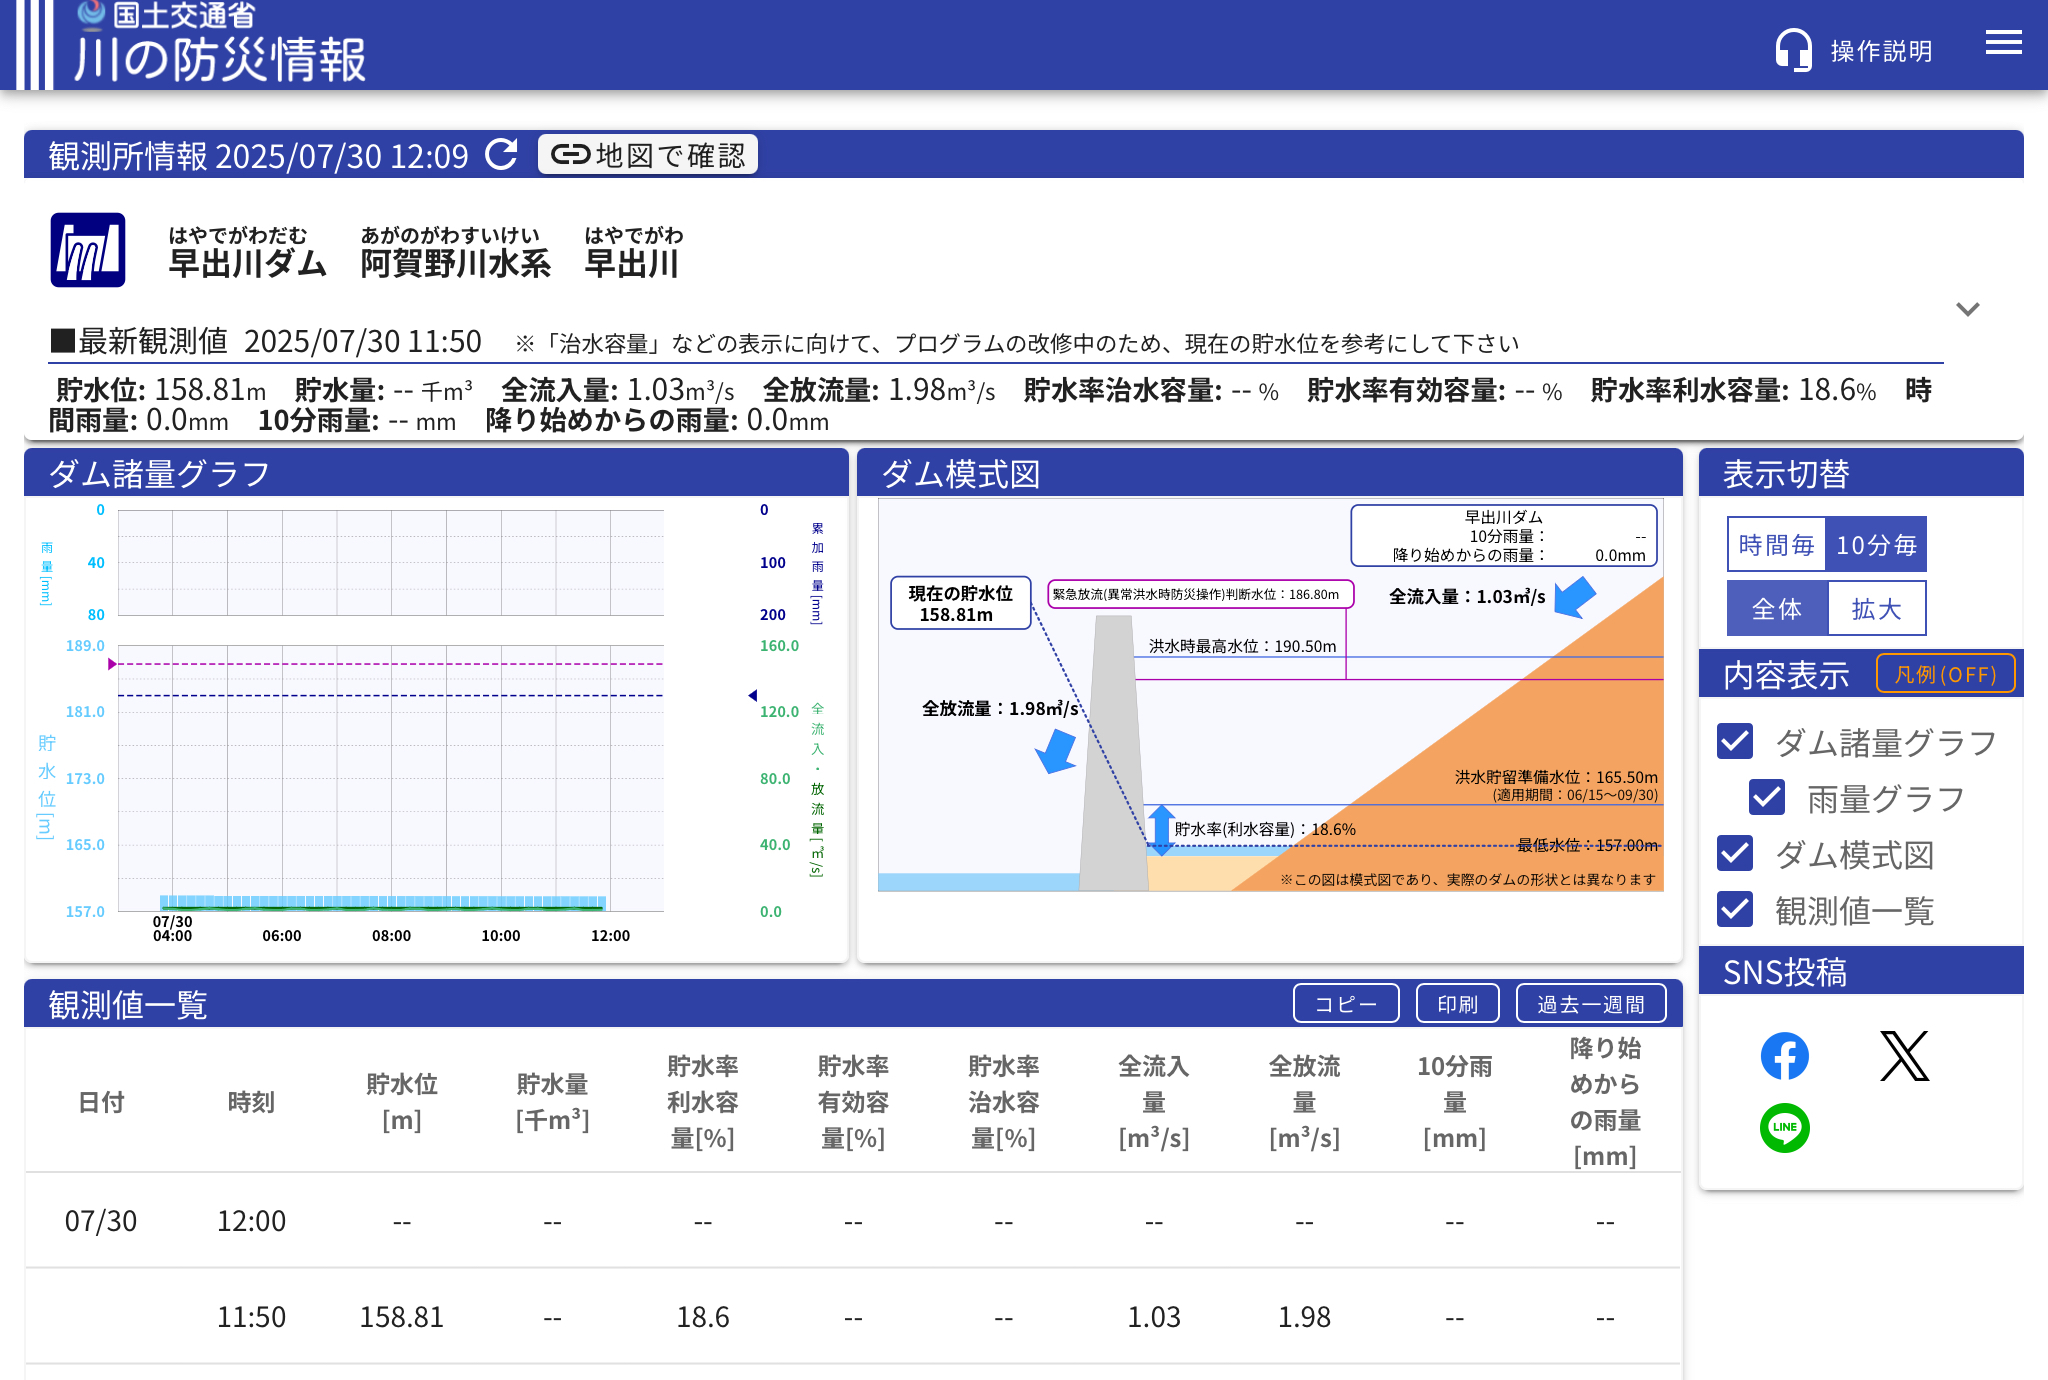Uncheck the ダム諸量グラフ checkbox
The image size is (2048, 1380).
click(x=1735, y=741)
